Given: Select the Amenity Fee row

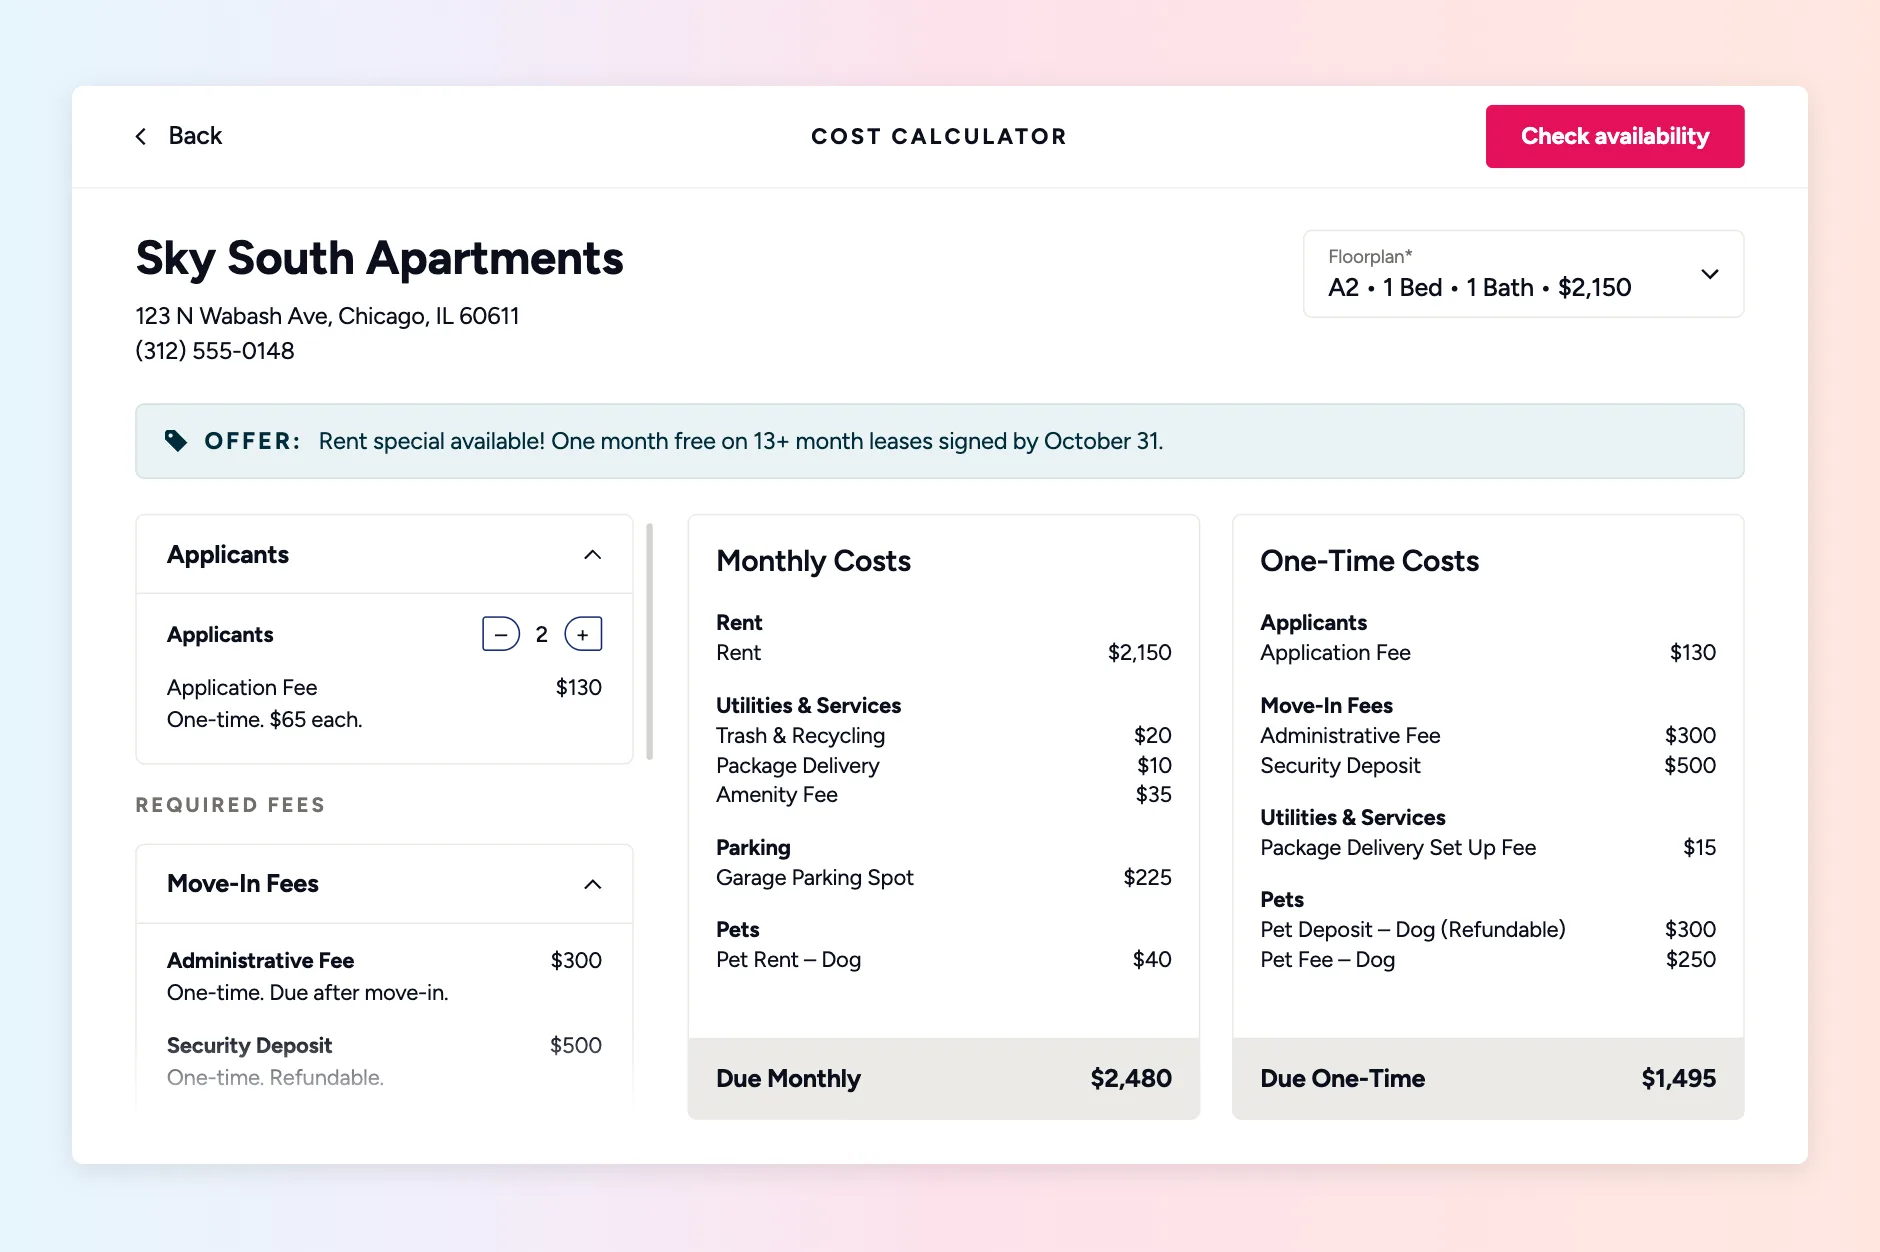Looking at the screenshot, I should point(943,795).
